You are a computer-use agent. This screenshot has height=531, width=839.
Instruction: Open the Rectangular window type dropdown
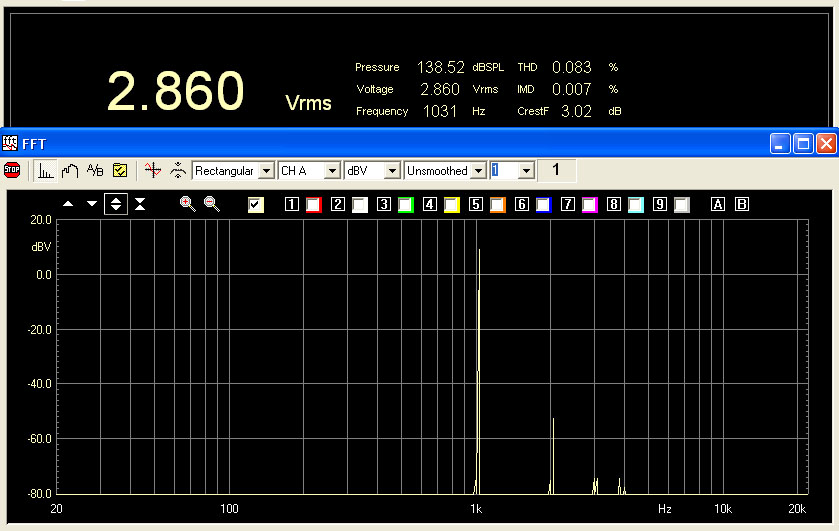click(265, 171)
